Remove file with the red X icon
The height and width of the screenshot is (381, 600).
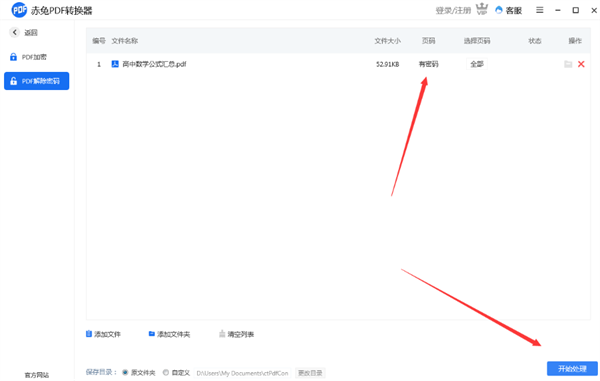pos(581,64)
